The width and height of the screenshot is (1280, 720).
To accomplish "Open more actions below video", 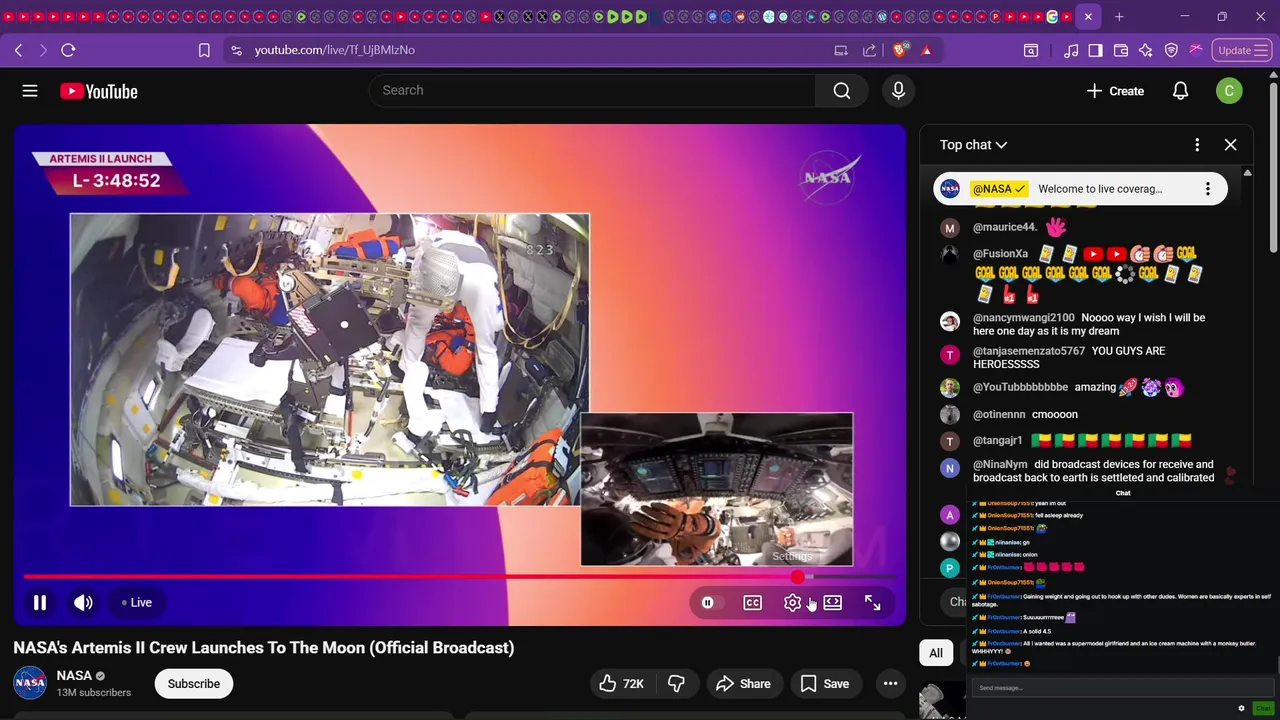I will [x=890, y=684].
